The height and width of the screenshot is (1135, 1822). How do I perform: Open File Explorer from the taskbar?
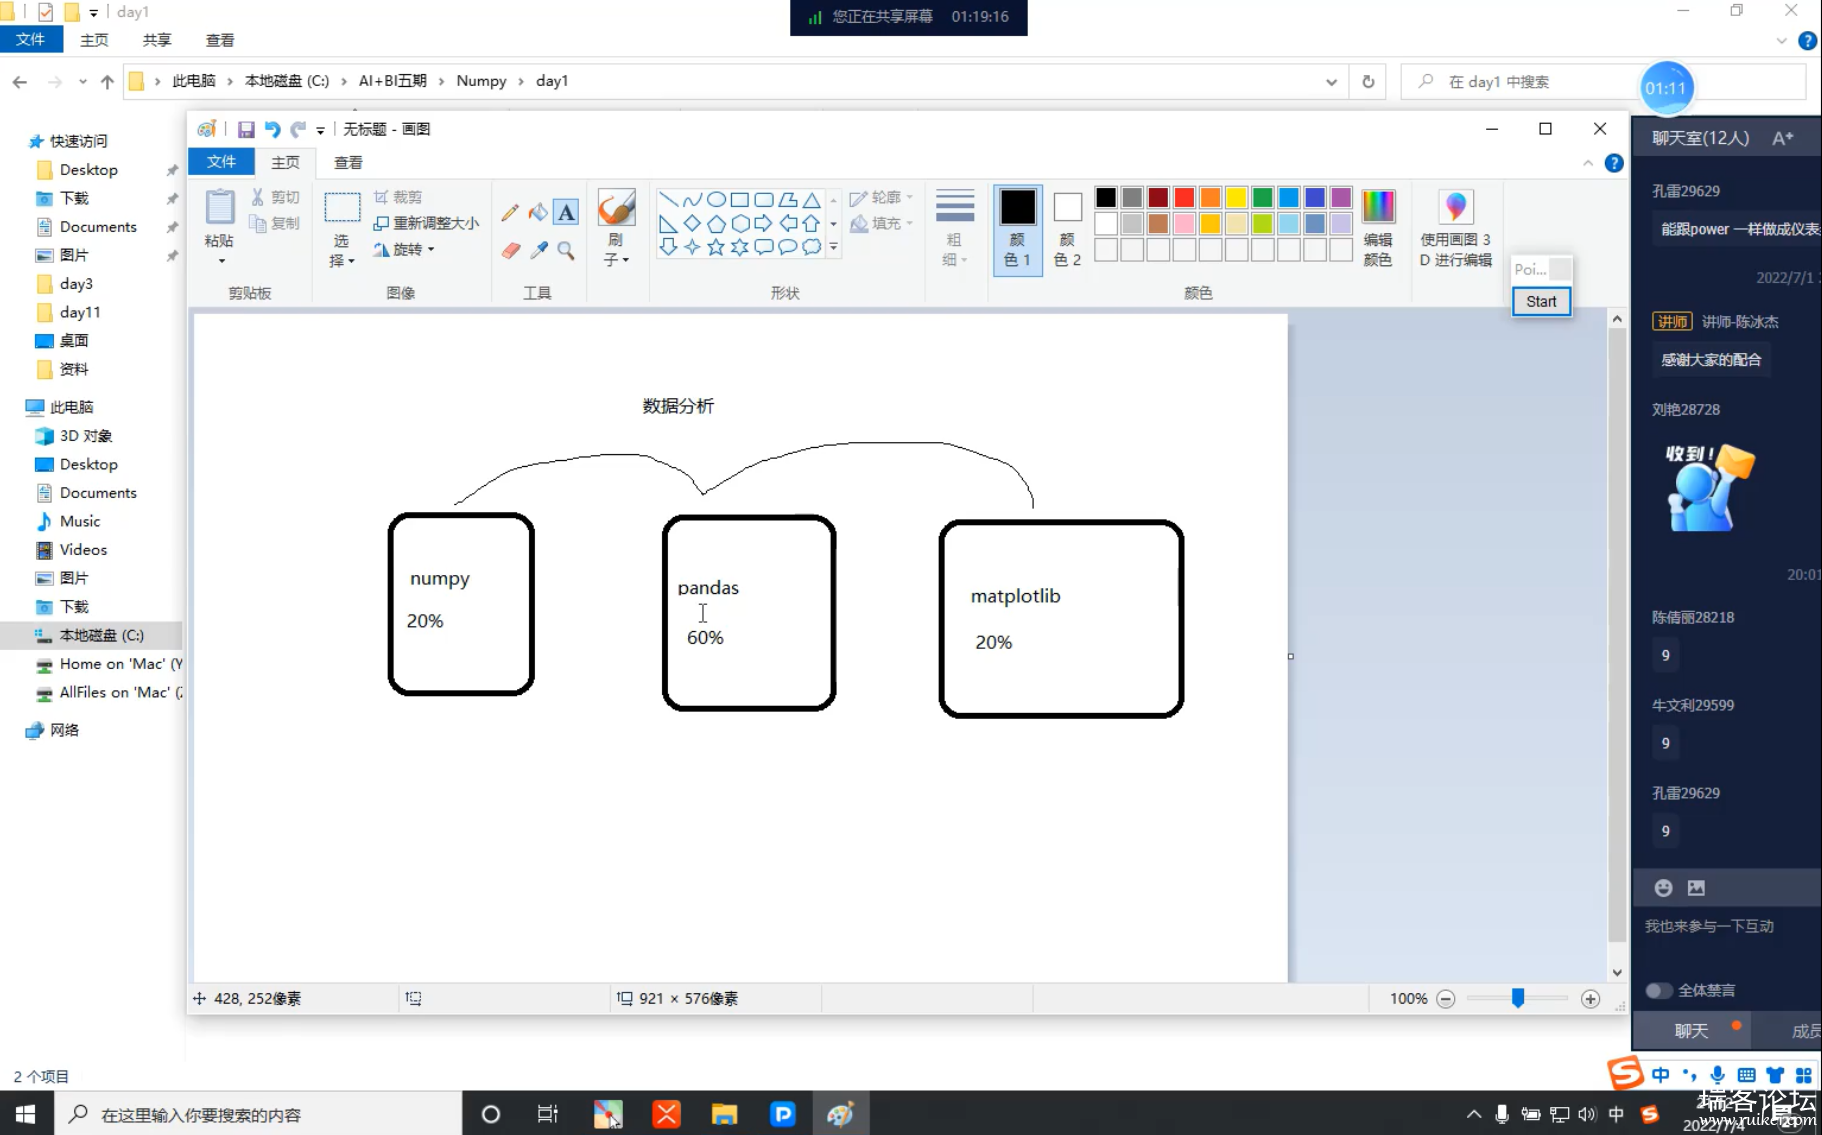(x=724, y=1114)
